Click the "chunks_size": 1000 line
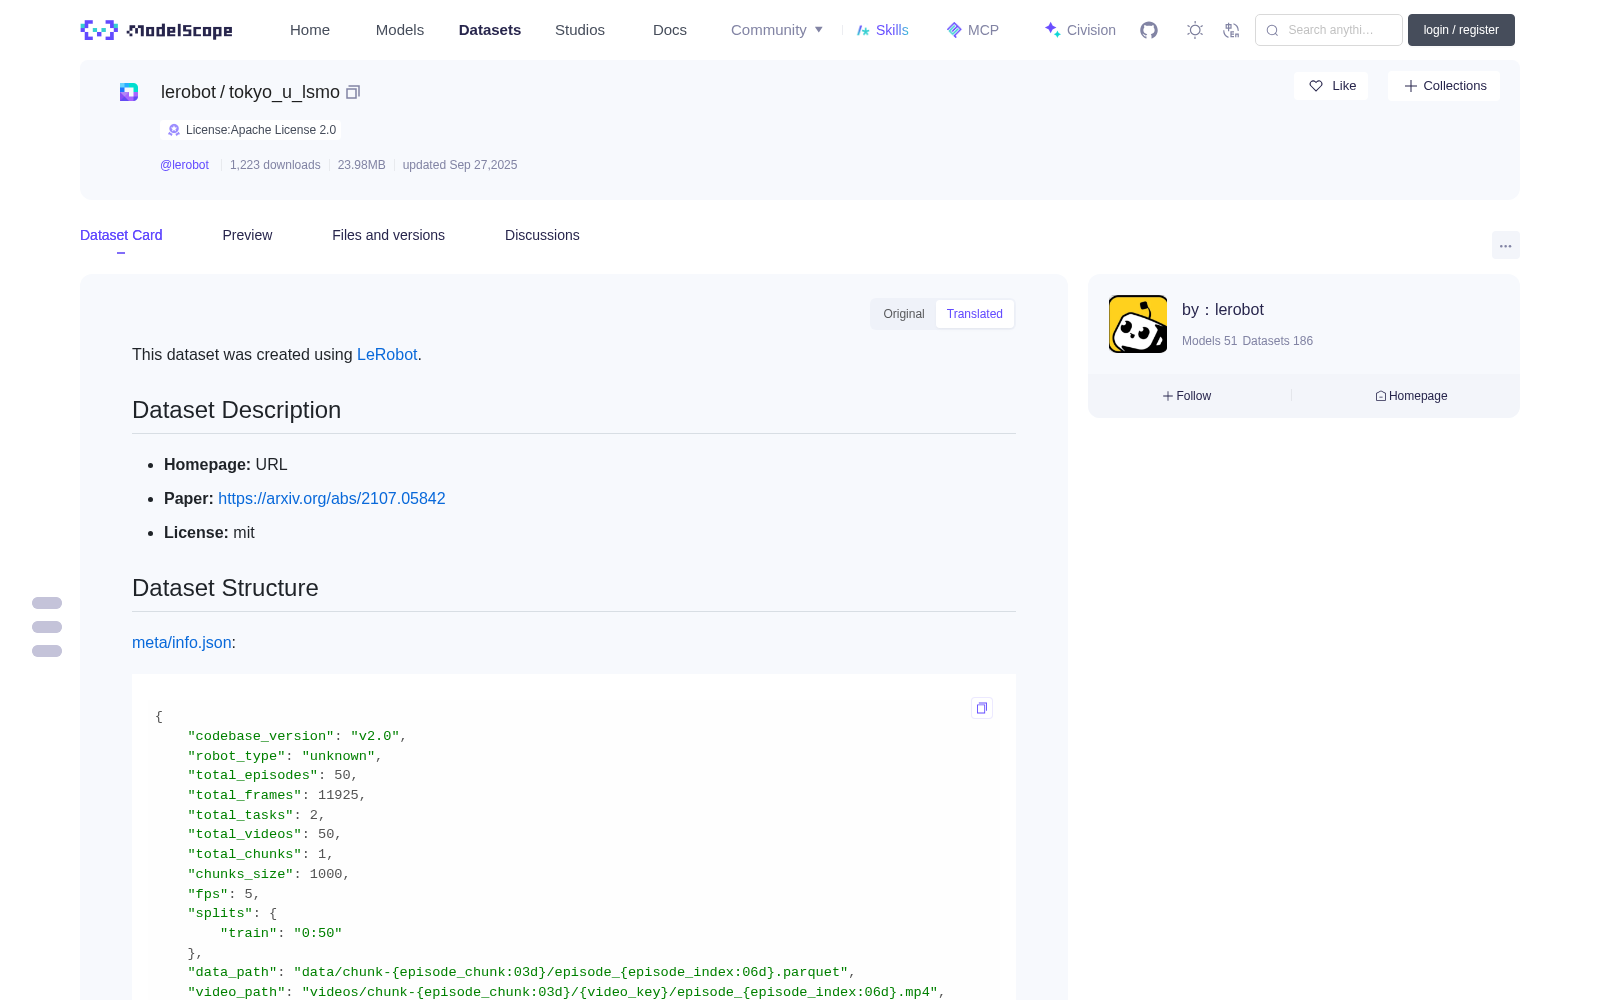This screenshot has width=1600, height=1000. point(269,874)
